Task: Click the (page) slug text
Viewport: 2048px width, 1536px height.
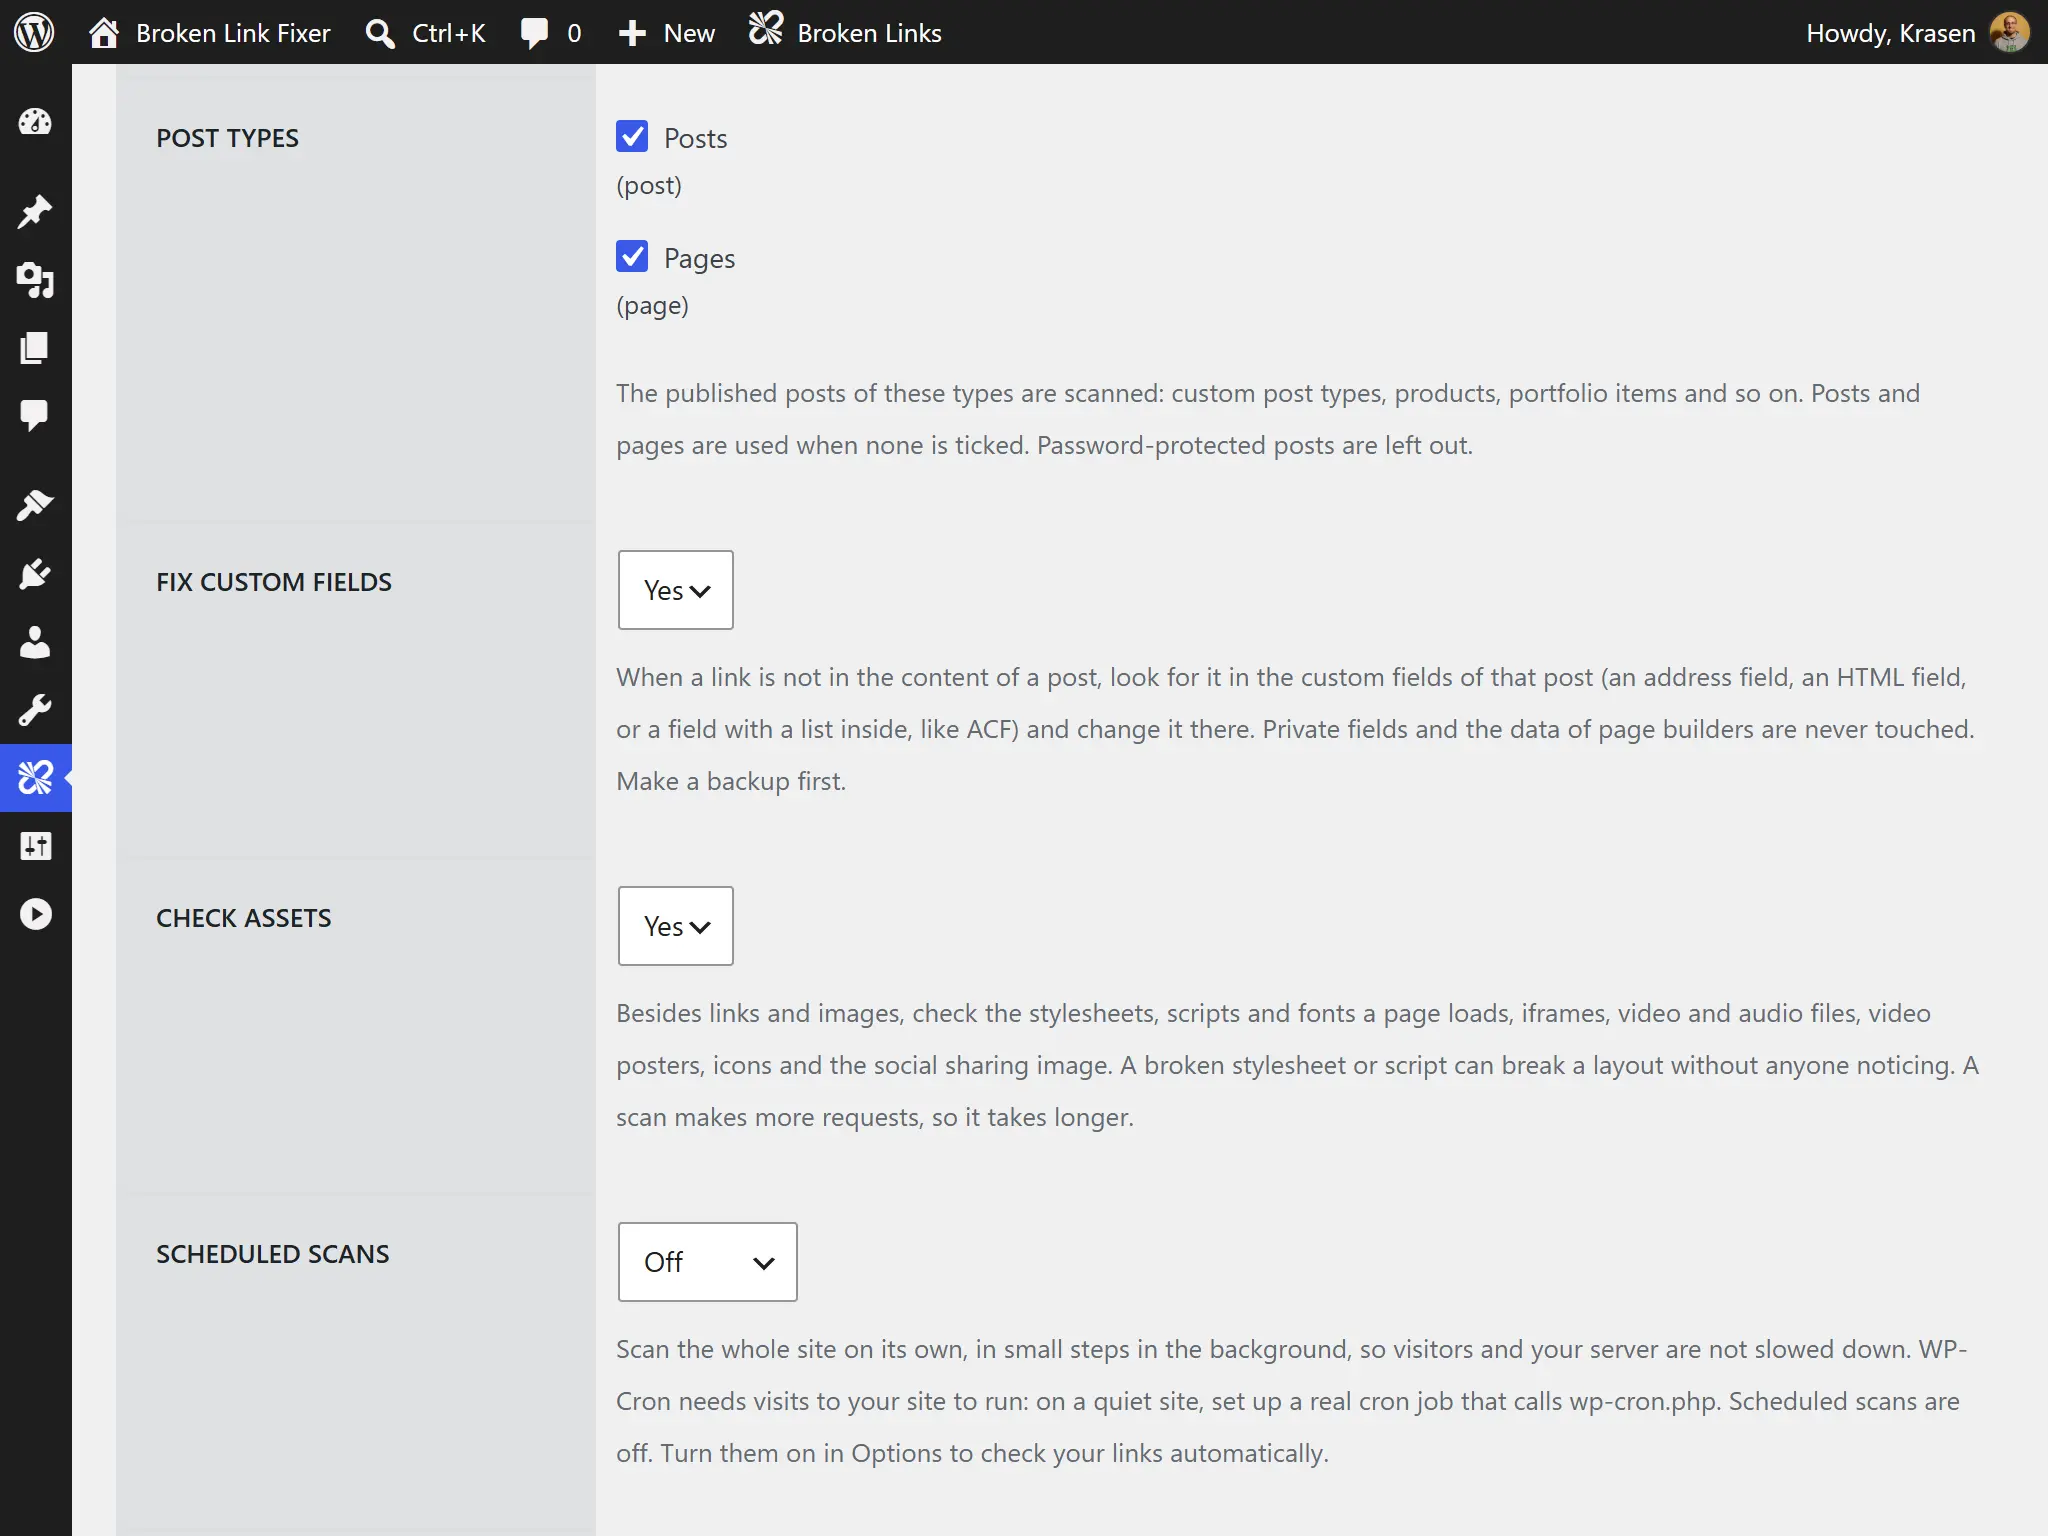Action: (x=652, y=306)
